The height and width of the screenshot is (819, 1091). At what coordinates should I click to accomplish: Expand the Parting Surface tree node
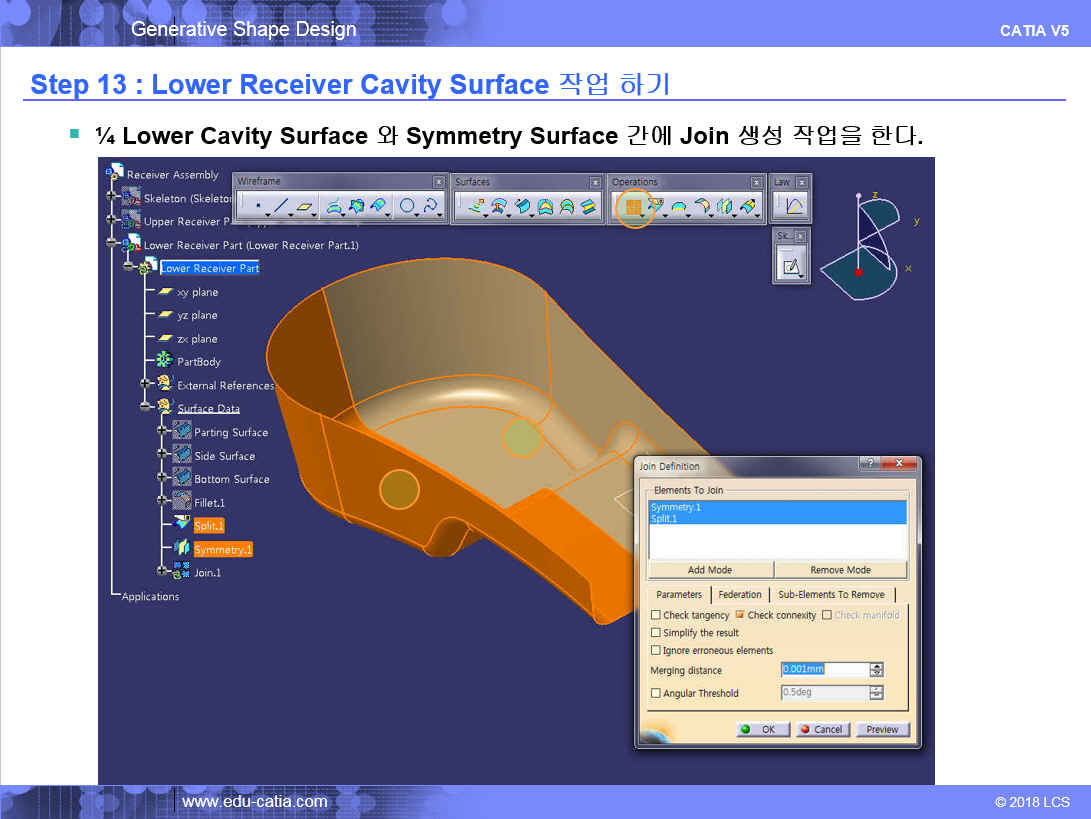(162, 432)
